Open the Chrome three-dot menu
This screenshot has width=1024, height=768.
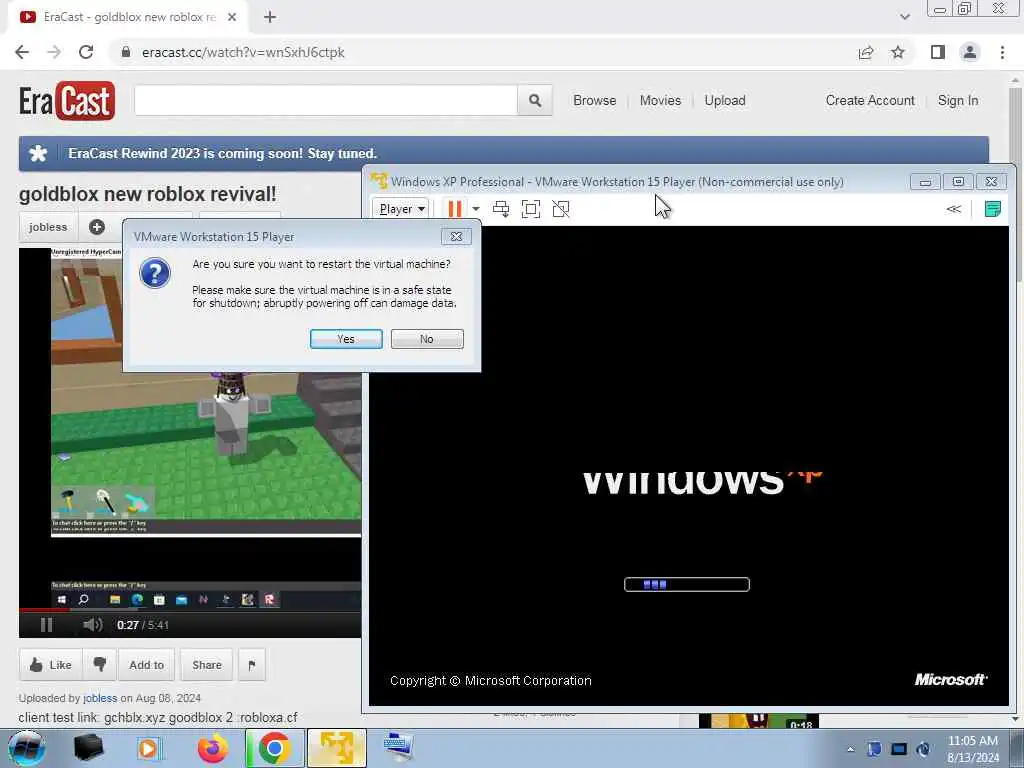1002,52
